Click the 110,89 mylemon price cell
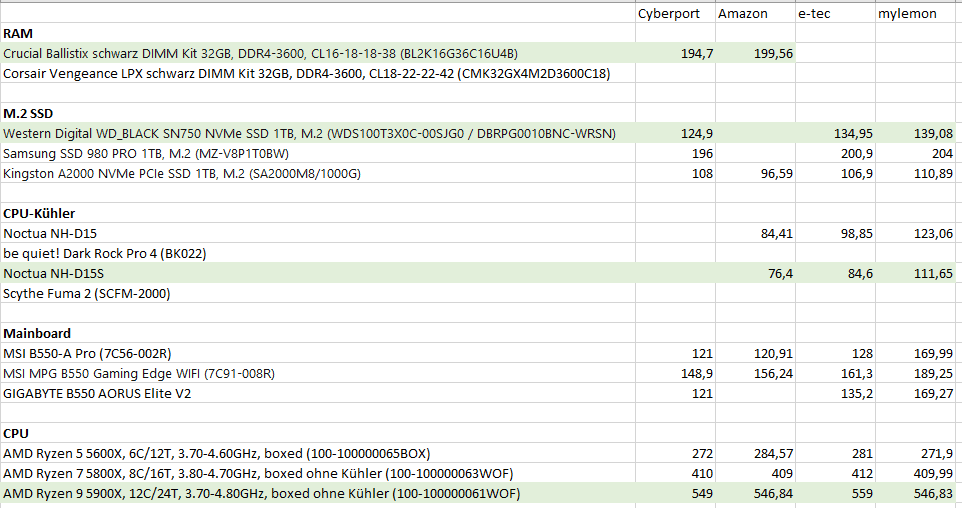Viewport: 962px width, 508px height. 915,174
